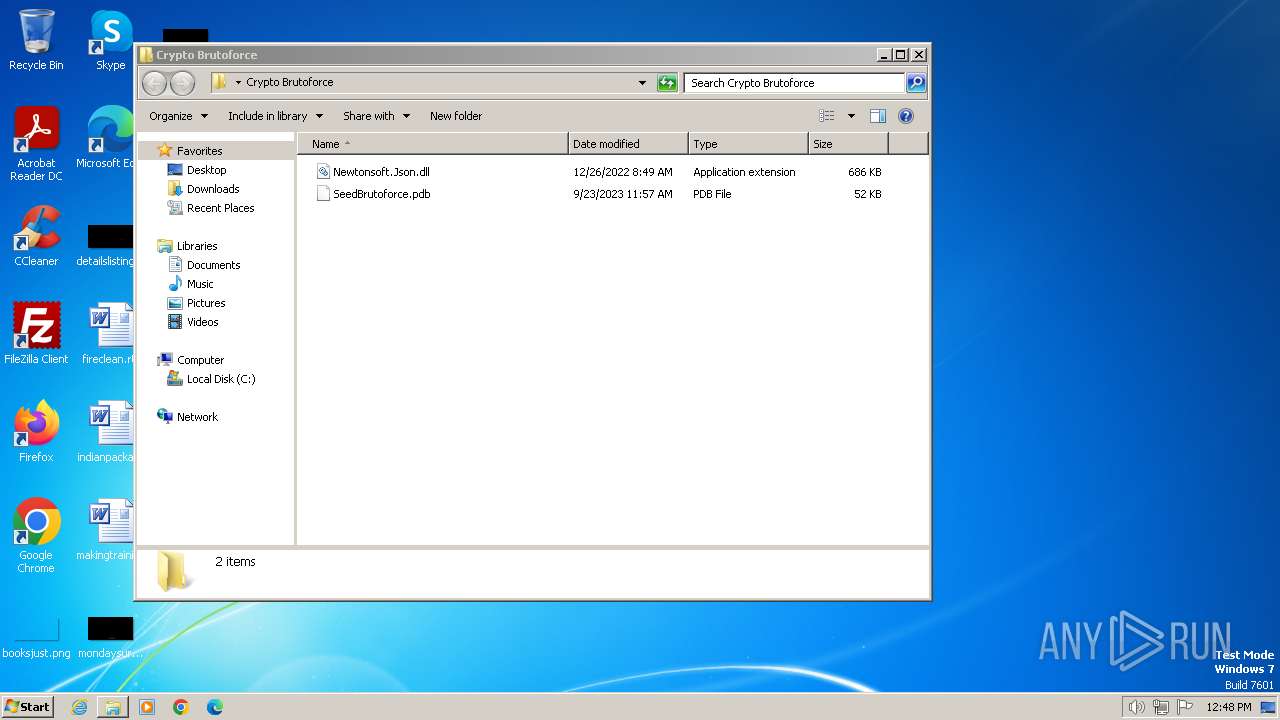Click in the Search Crypto Brutoforce field
The image size is (1280, 720).
coord(795,83)
